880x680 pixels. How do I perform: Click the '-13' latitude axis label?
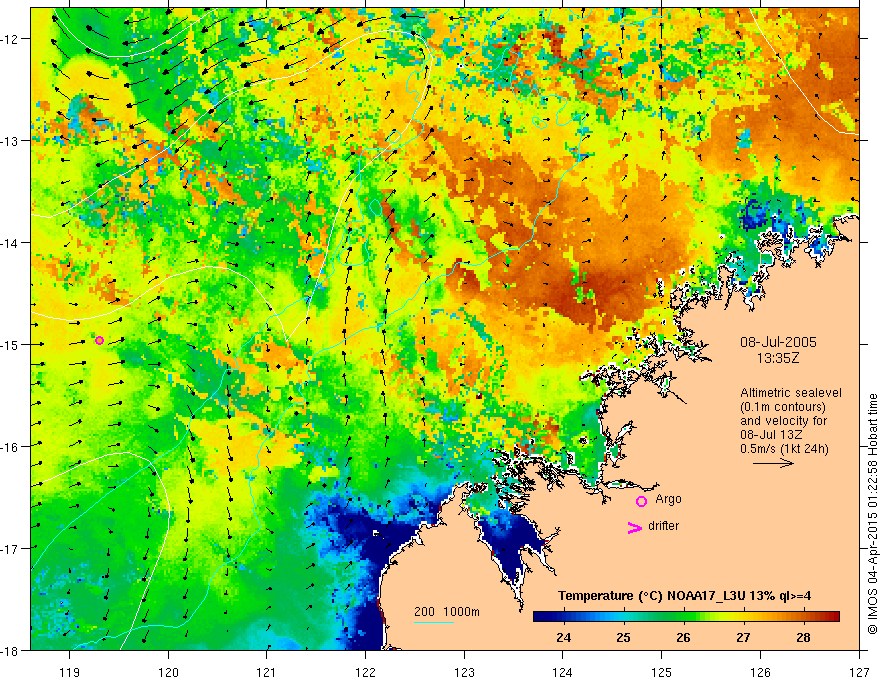[x=11, y=140]
